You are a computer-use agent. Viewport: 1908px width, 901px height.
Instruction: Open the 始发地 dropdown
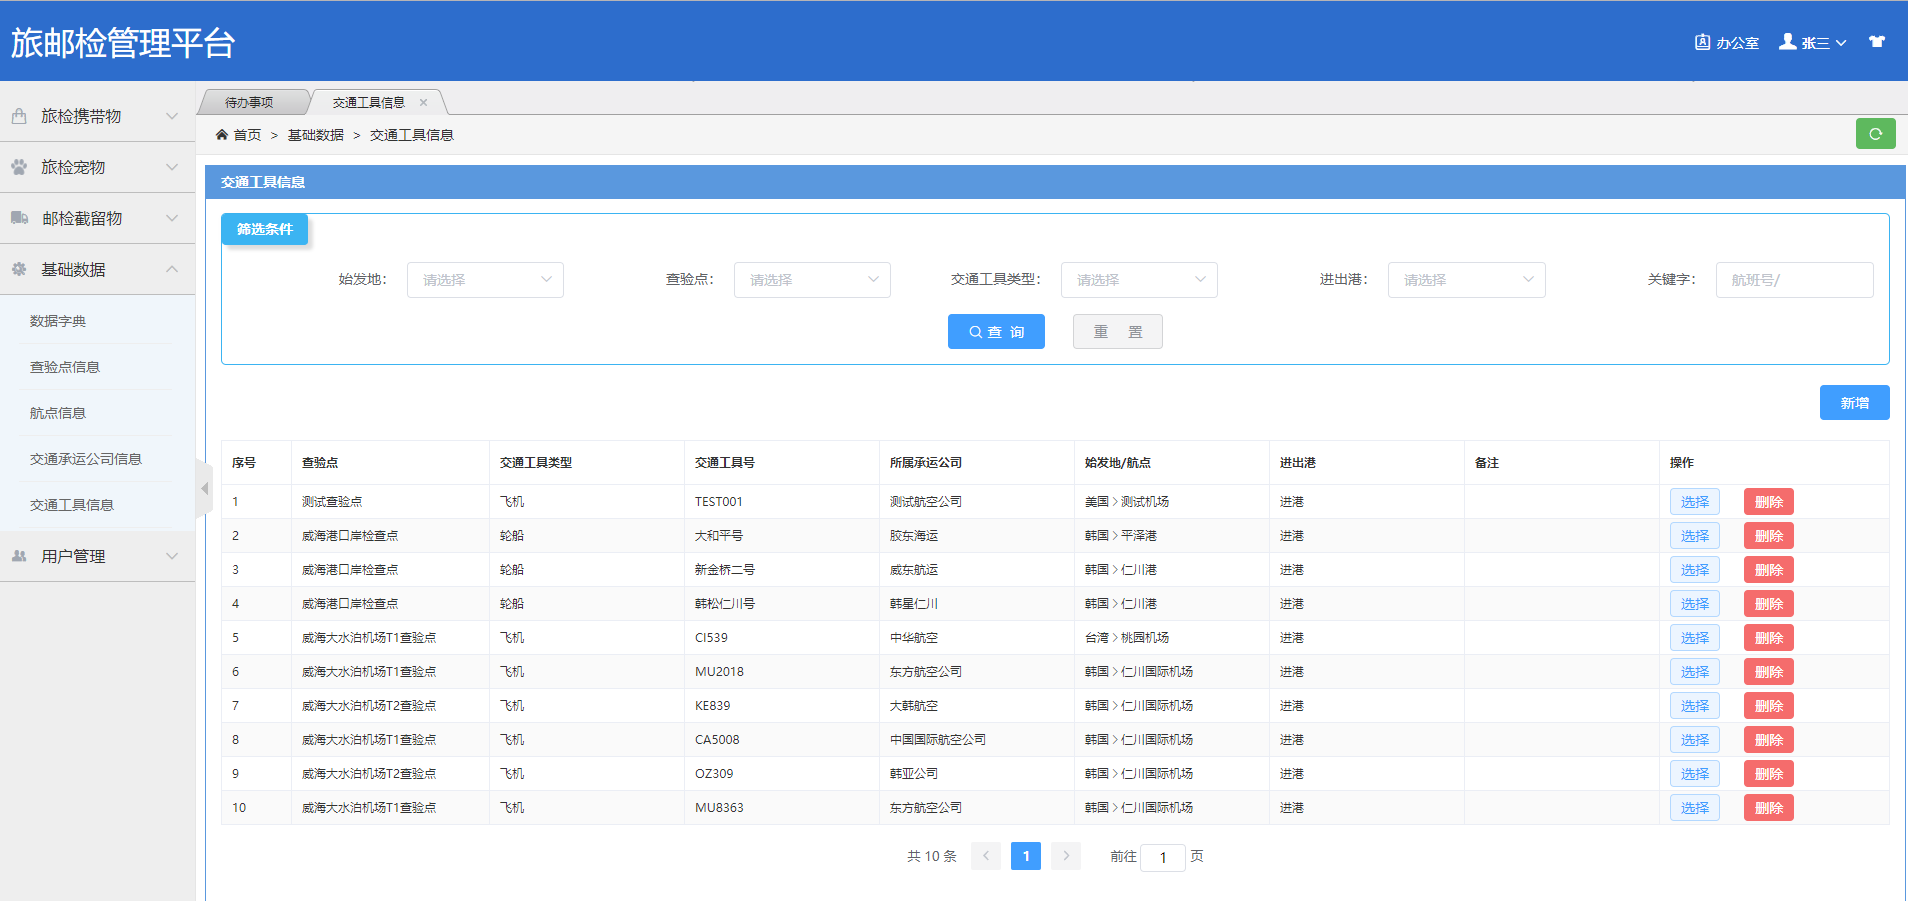485,280
